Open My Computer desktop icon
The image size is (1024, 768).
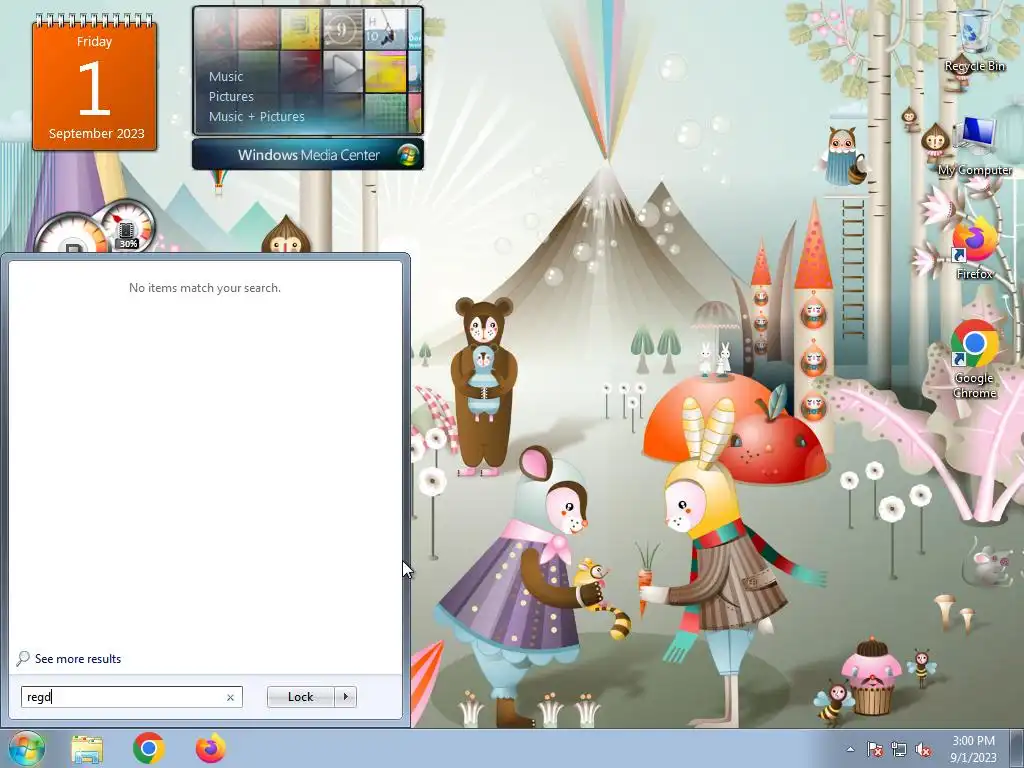point(974,146)
